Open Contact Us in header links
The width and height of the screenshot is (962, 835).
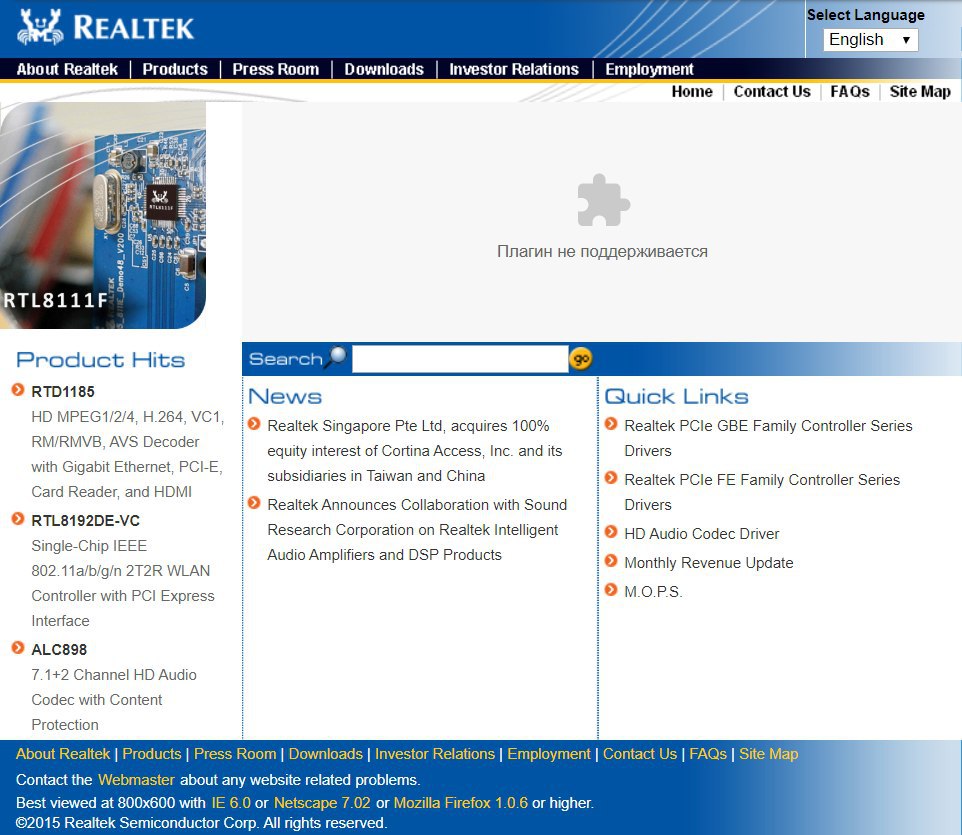[x=772, y=91]
